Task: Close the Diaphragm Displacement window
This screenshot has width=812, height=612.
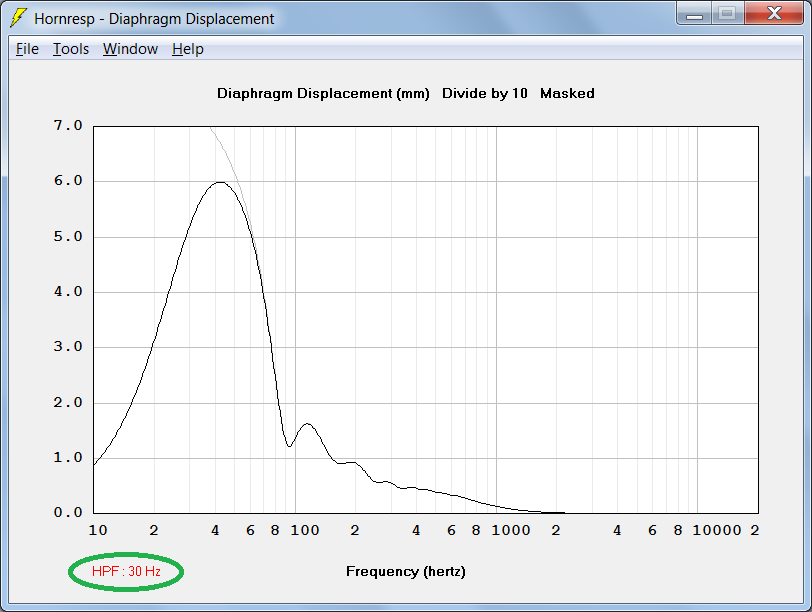Action: coord(774,13)
